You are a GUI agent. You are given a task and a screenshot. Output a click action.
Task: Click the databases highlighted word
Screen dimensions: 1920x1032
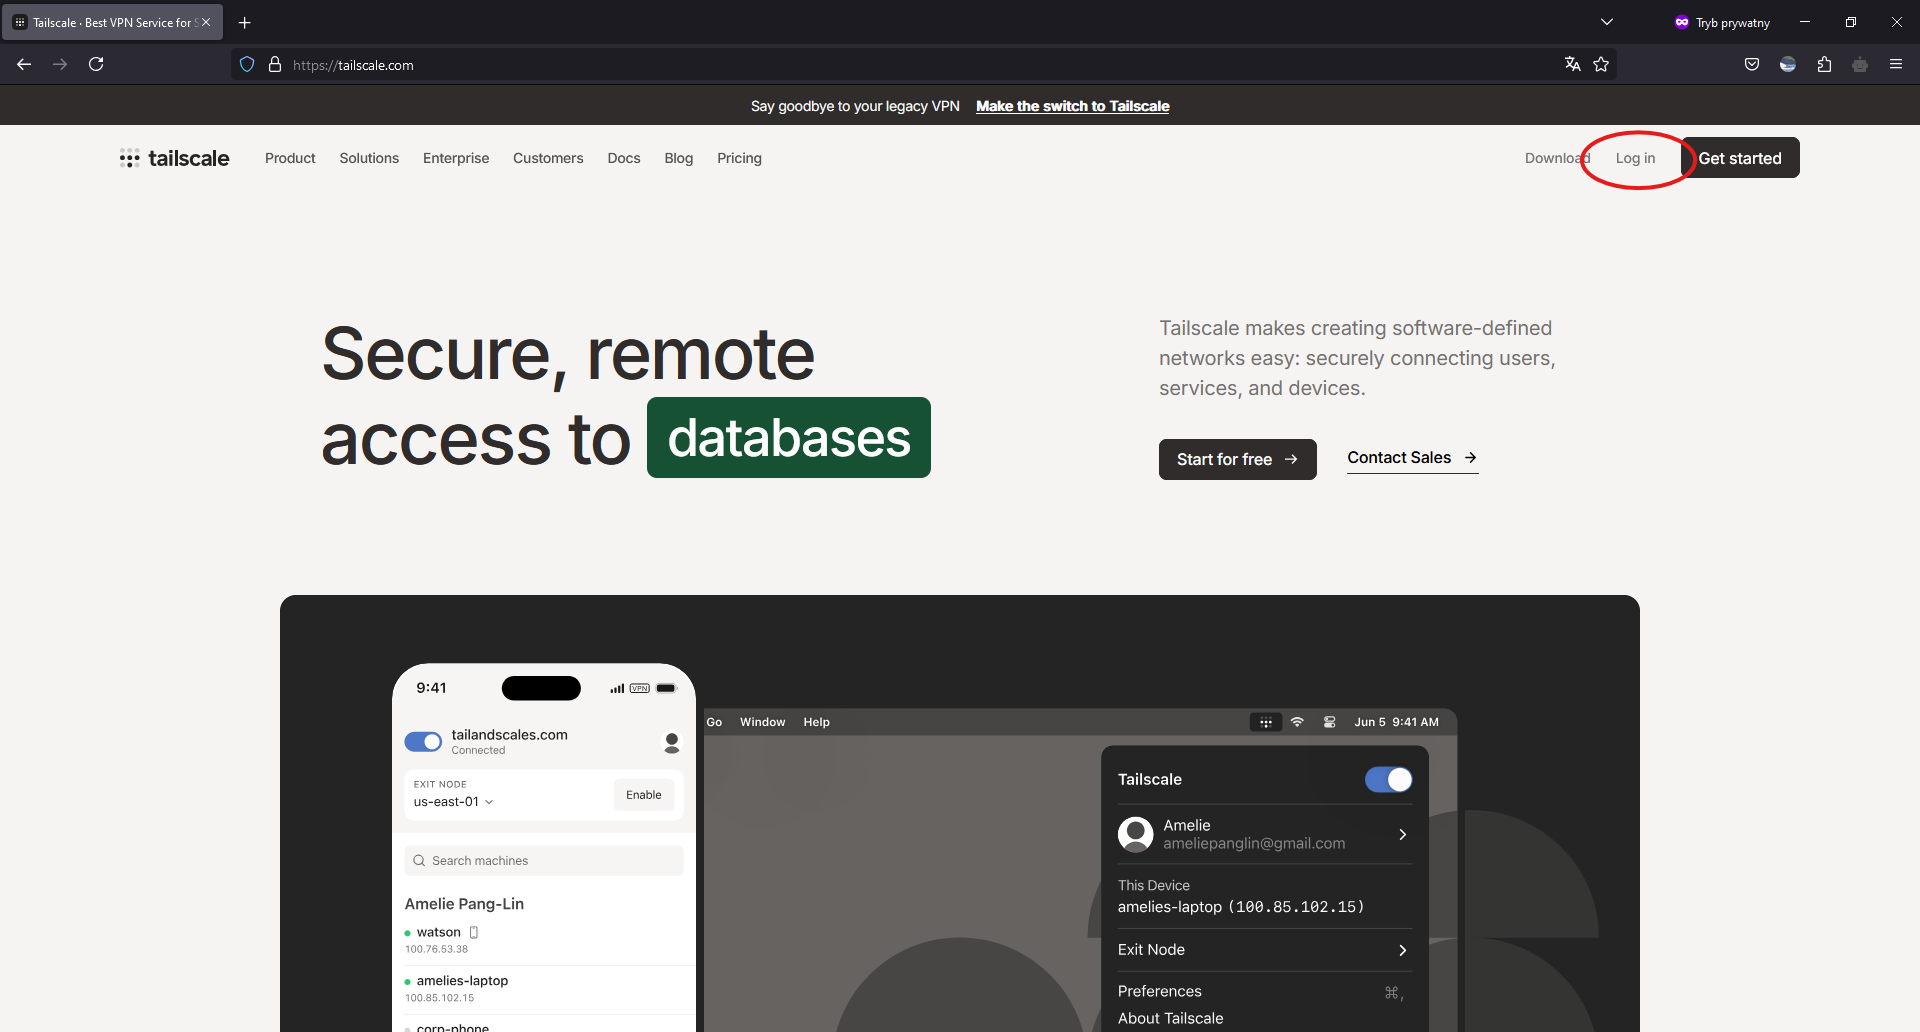(x=789, y=438)
